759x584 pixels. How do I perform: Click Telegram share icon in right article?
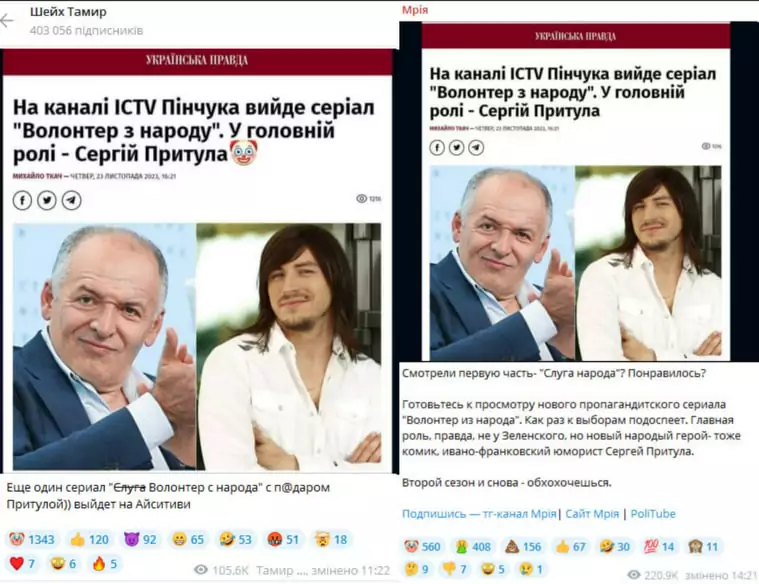pyautogui.click(x=476, y=147)
